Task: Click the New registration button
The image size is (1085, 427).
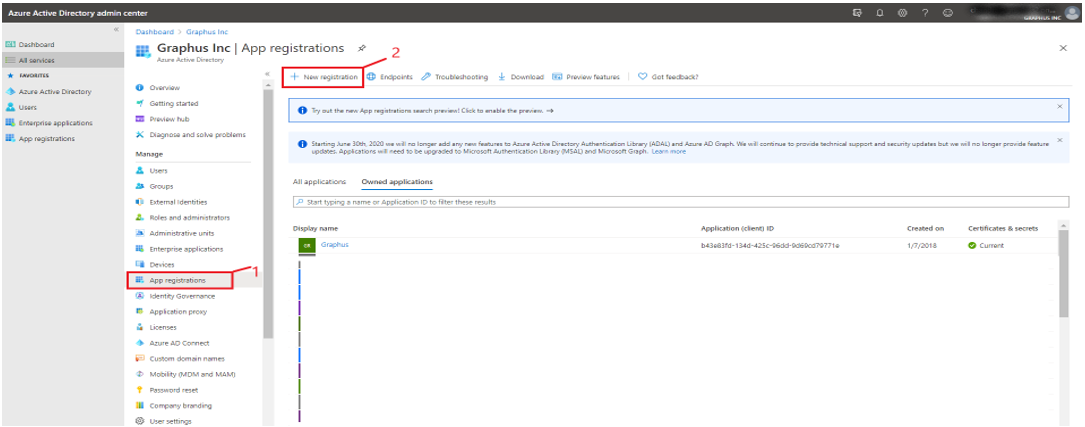Action: tap(324, 77)
